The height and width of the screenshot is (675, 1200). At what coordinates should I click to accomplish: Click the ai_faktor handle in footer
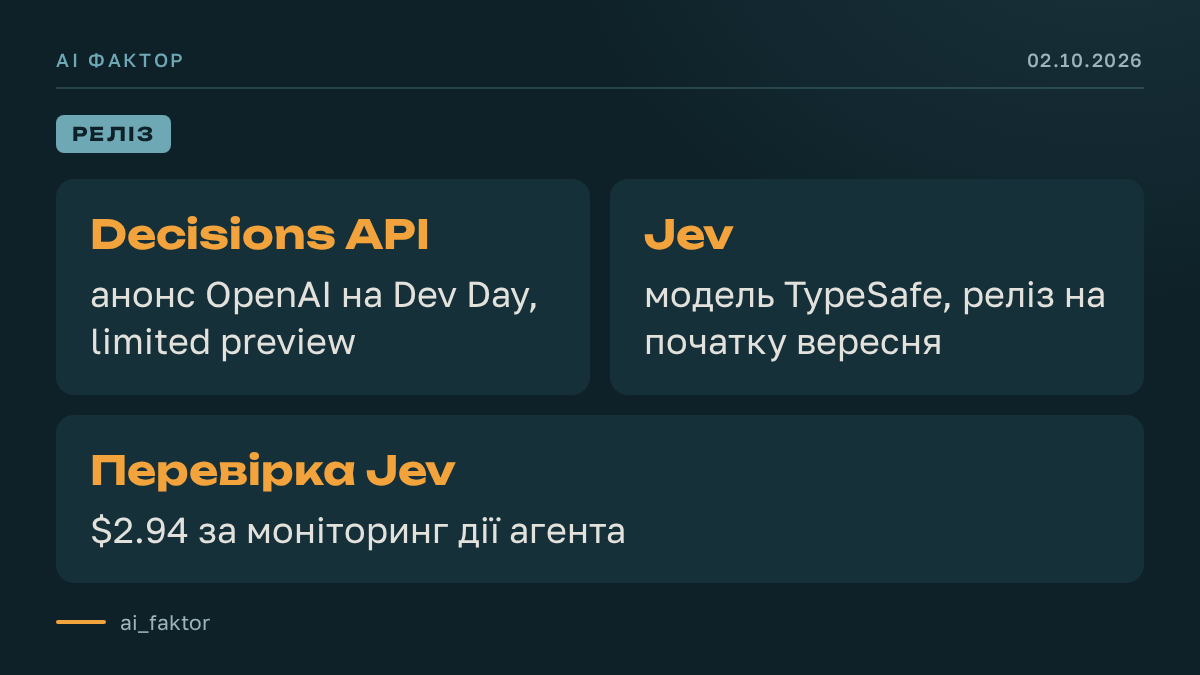coord(165,622)
